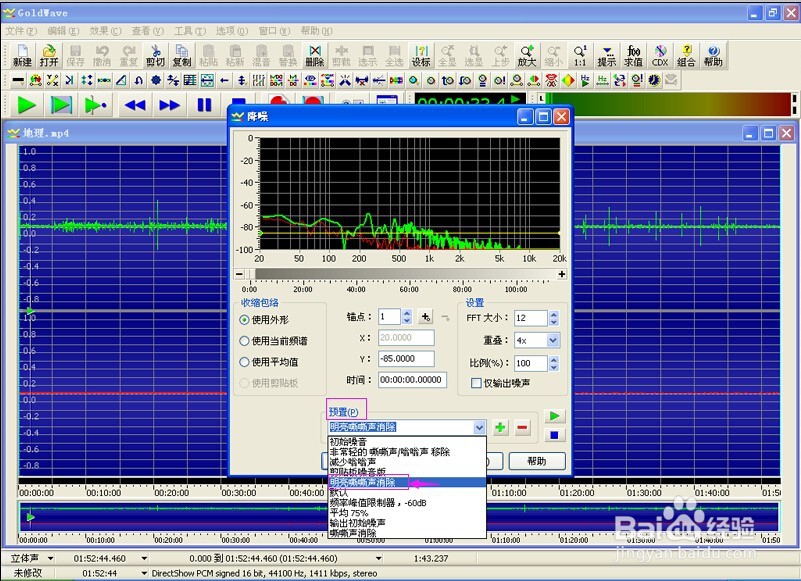
Task: Click the yellow envelope anchor at graph's left edge
Action: click(x=261, y=233)
